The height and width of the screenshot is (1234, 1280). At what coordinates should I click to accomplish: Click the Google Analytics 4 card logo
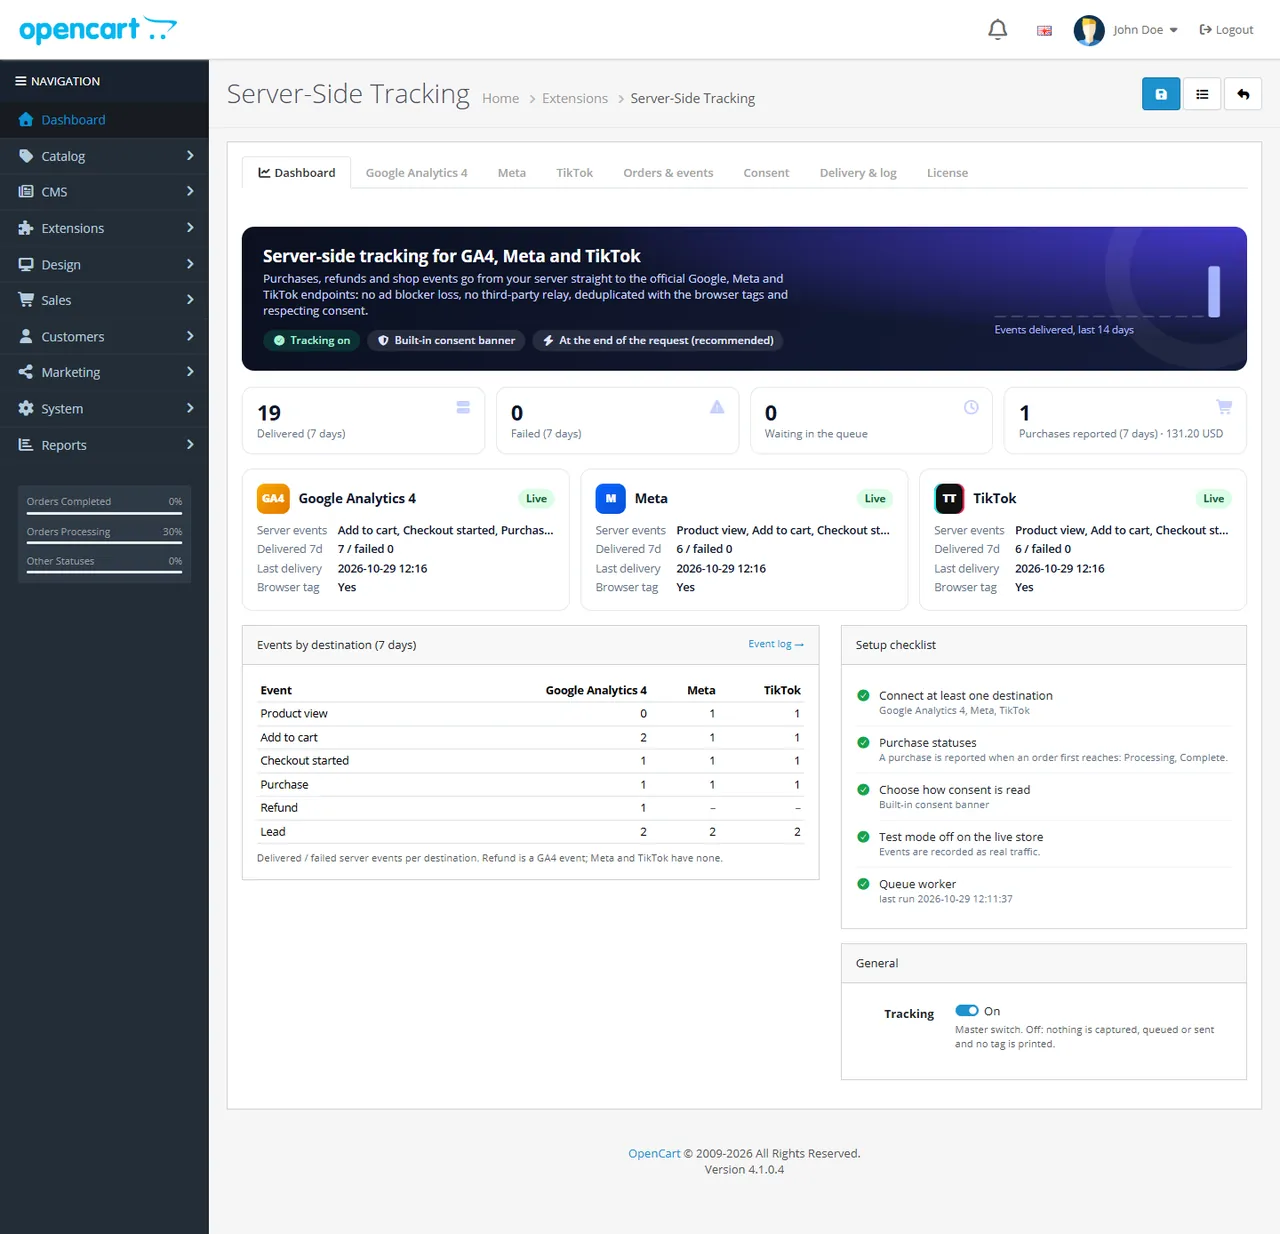point(273,498)
